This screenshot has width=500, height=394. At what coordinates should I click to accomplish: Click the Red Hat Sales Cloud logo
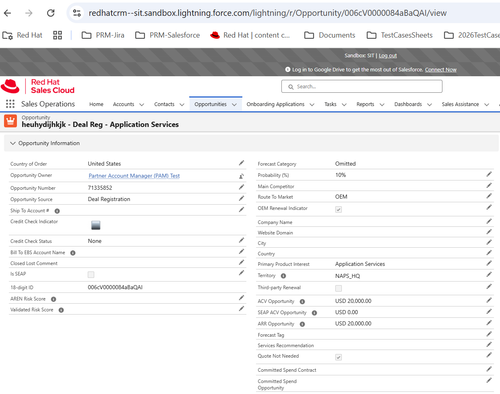(x=38, y=86)
